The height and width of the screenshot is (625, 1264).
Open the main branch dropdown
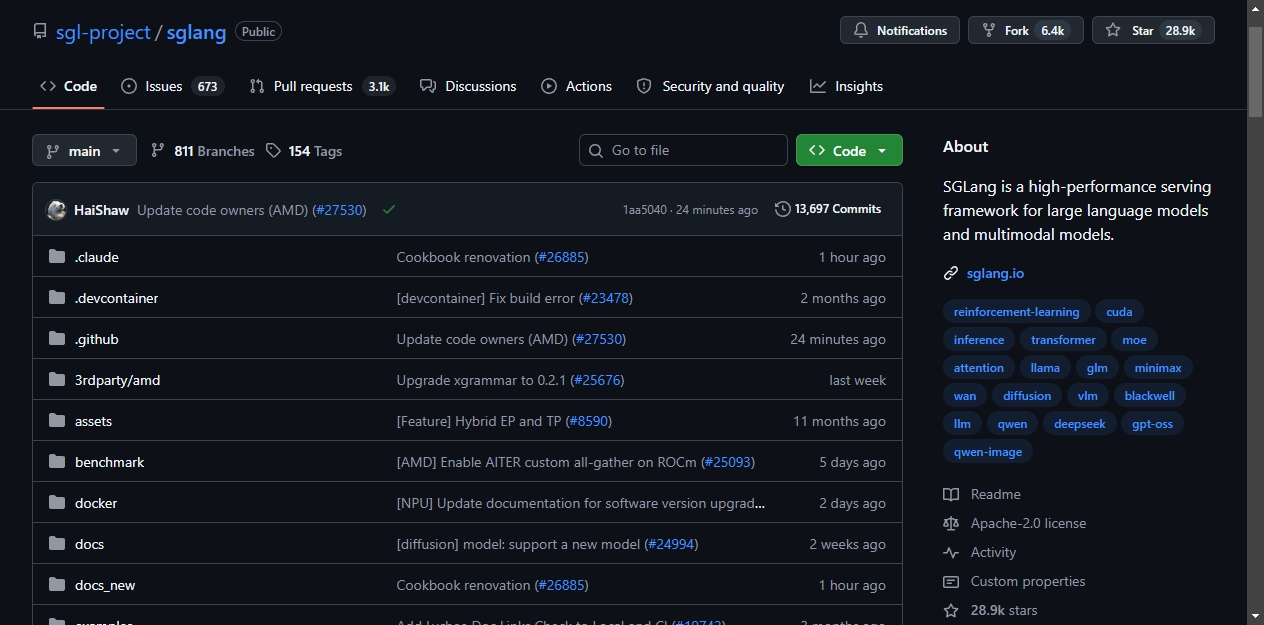(84, 150)
